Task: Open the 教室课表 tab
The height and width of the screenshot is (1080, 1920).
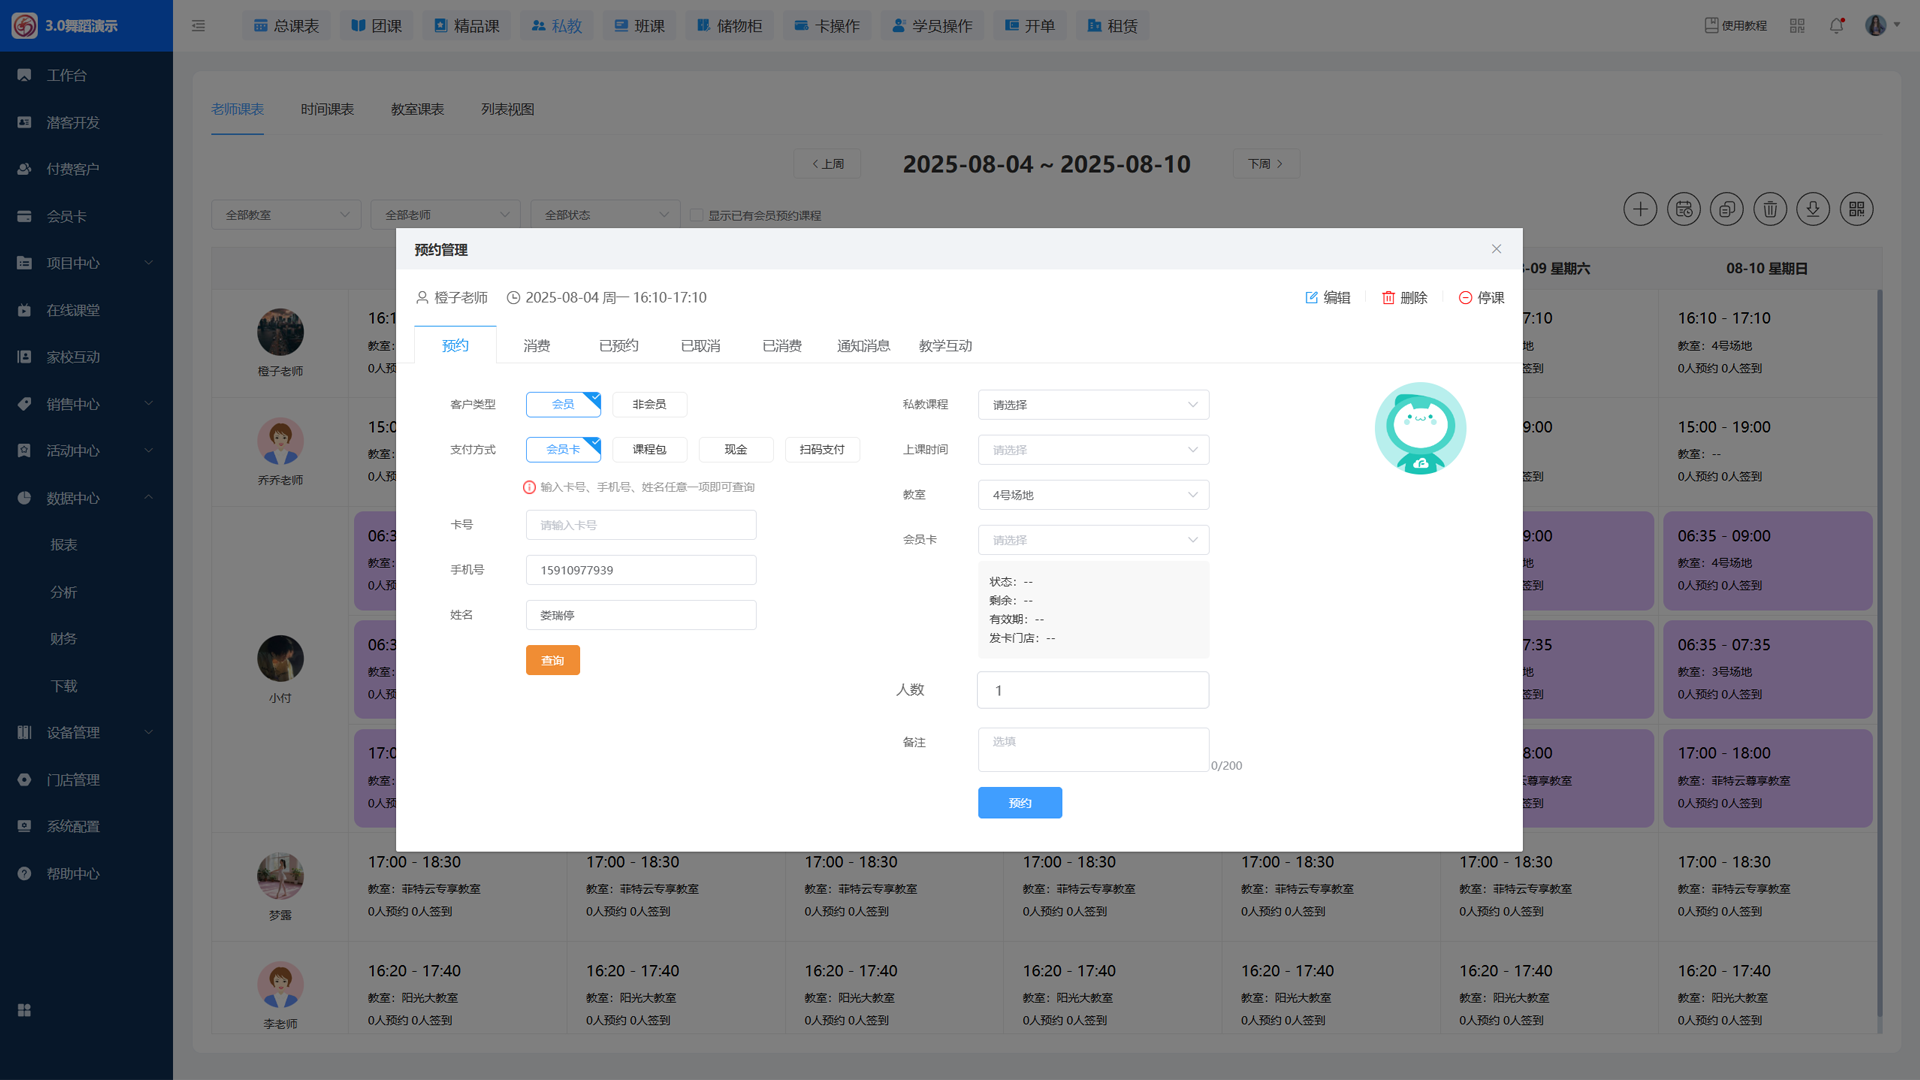Action: click(x=417, y=109)
